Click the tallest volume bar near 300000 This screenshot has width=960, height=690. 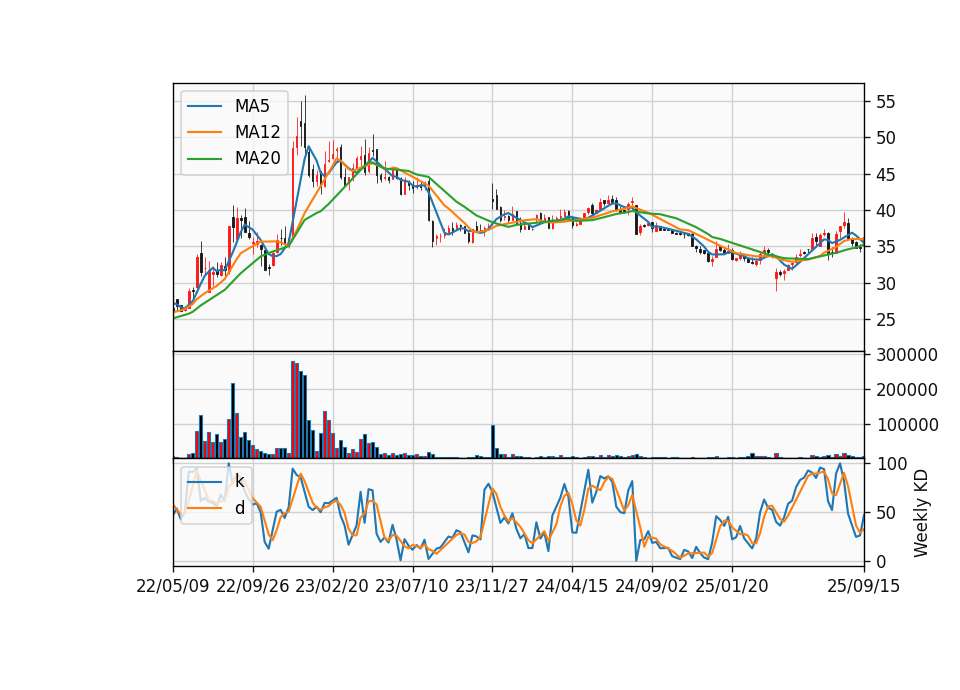click(293, 410)
